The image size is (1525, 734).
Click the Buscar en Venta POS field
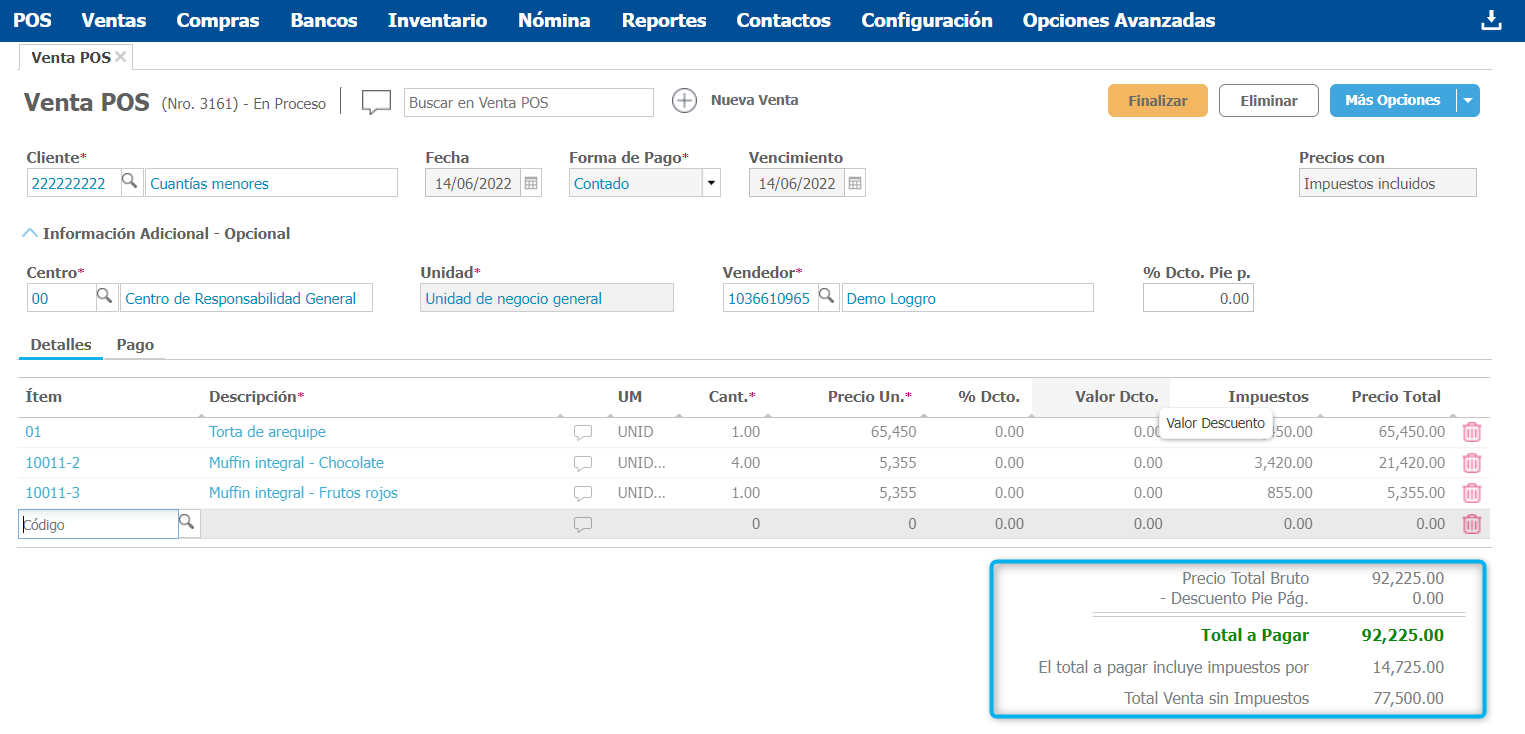(x=528, y=102)
